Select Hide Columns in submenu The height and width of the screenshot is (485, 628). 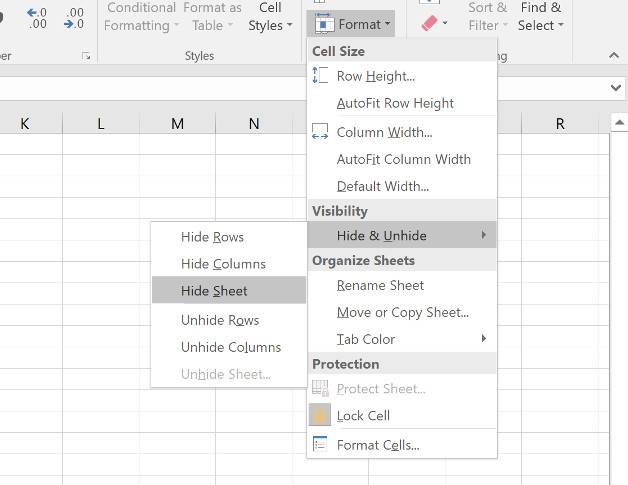(229, 264)
